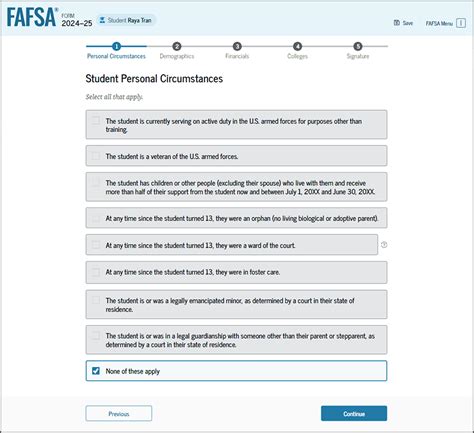Select step 2 Demographics circle
474x433 pixels.
tap(177, 46)
